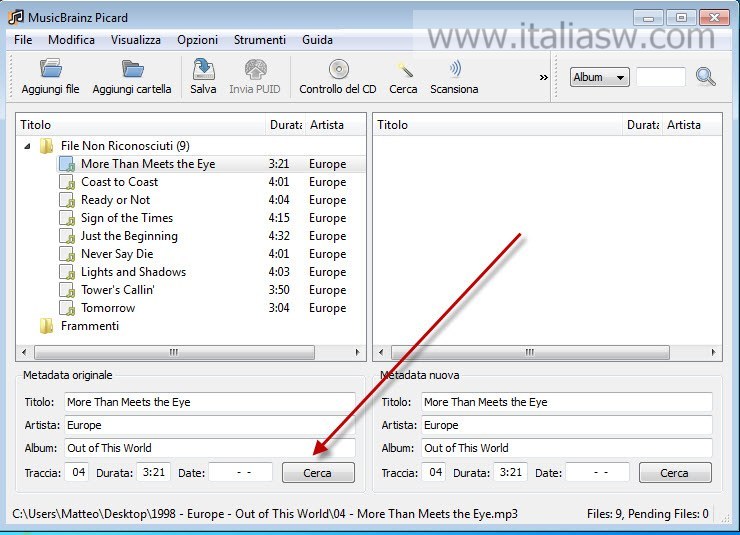Click the Aggiungi cartella folder icon

tap(133, 69)
